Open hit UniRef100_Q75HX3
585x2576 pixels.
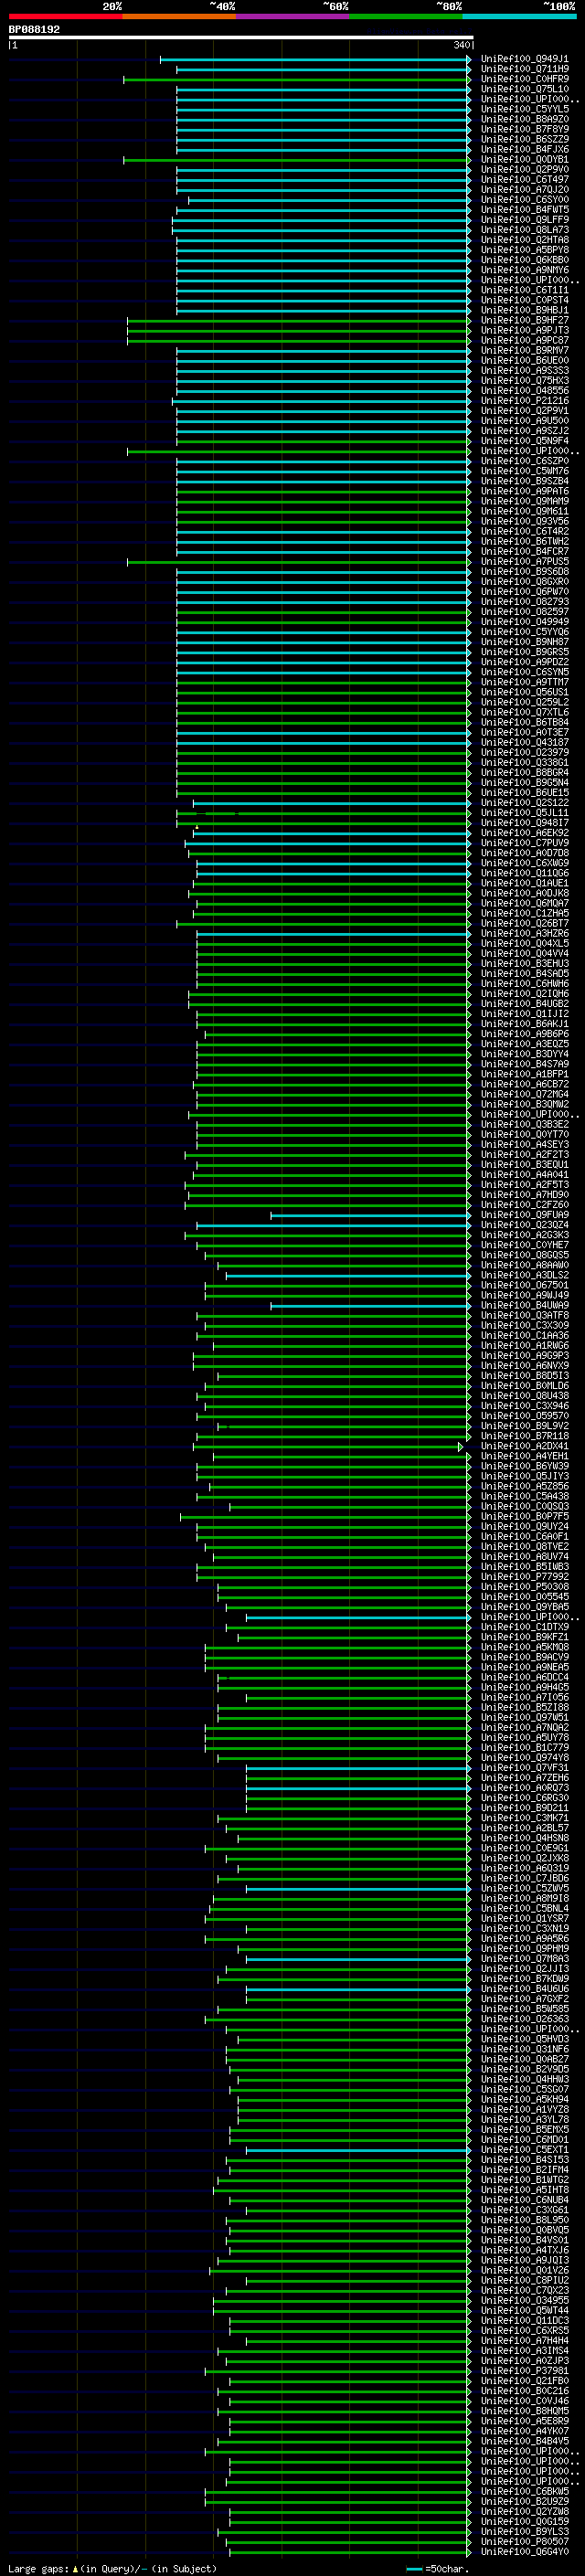[x=524, y=381]
